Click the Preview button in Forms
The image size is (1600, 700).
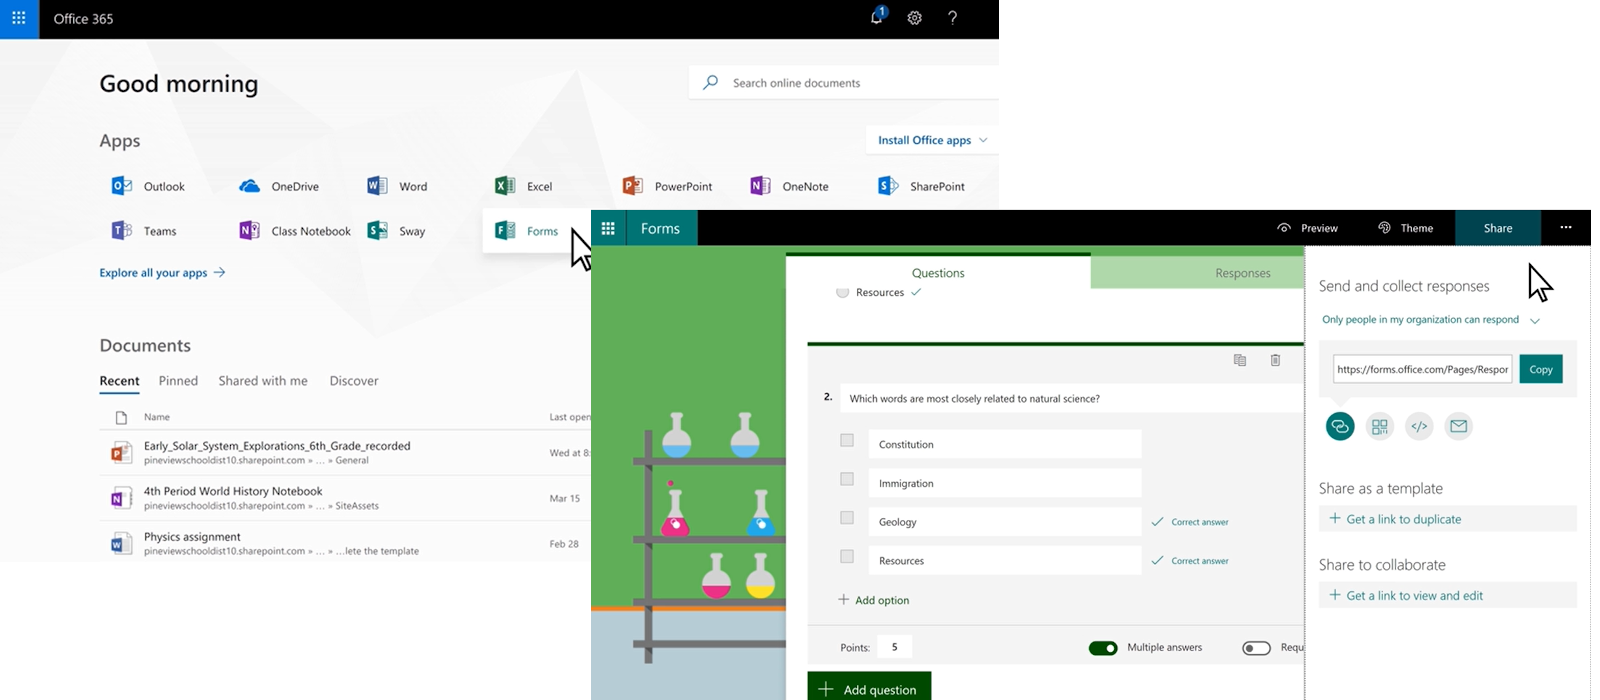click(1307, 228)
